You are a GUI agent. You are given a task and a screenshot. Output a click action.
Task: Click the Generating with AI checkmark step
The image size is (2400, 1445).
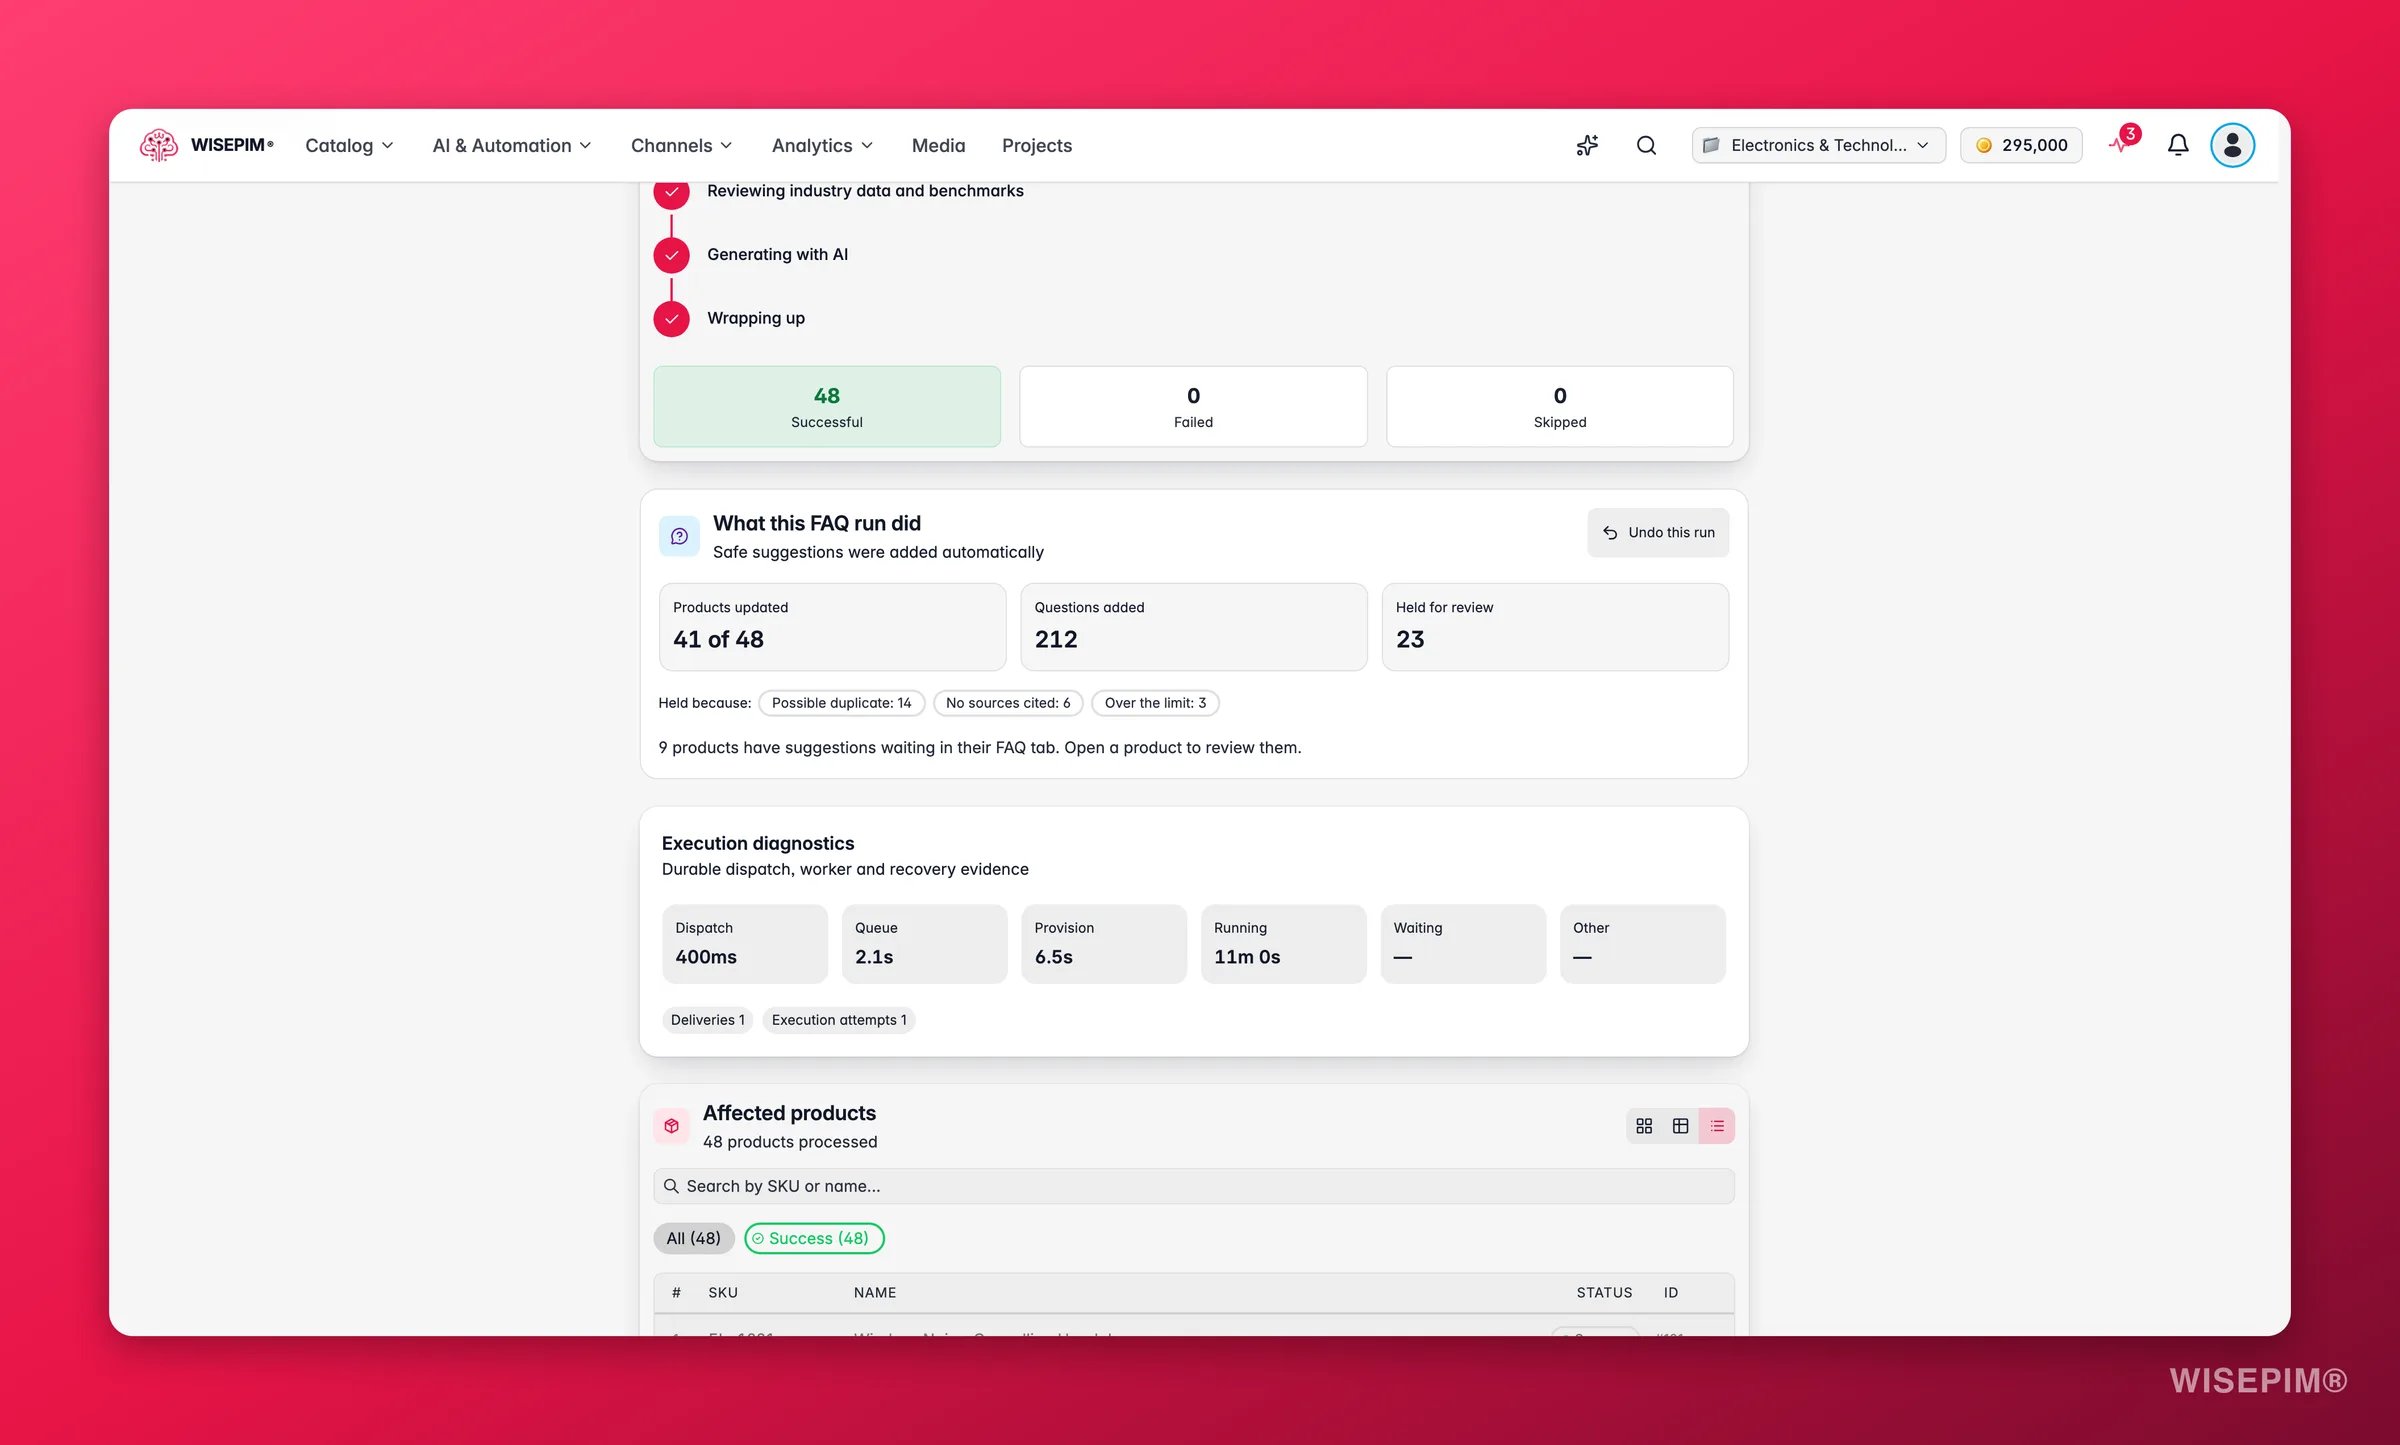pos(671,255)
